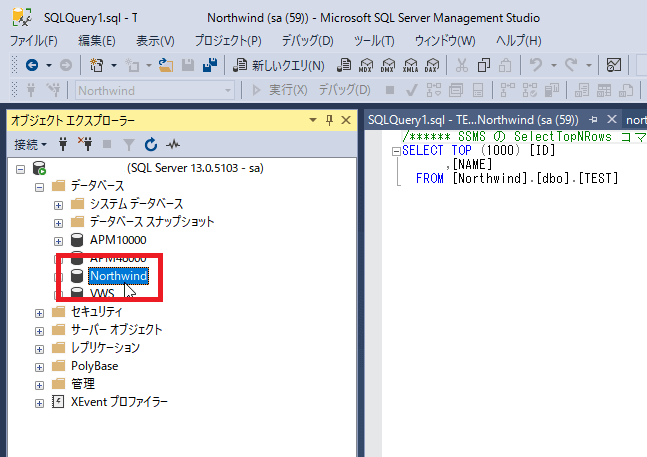Viewport: 647px width, 457px height.
Task: Select the Northwind database in the tree
Action: (x=118, y=276)
